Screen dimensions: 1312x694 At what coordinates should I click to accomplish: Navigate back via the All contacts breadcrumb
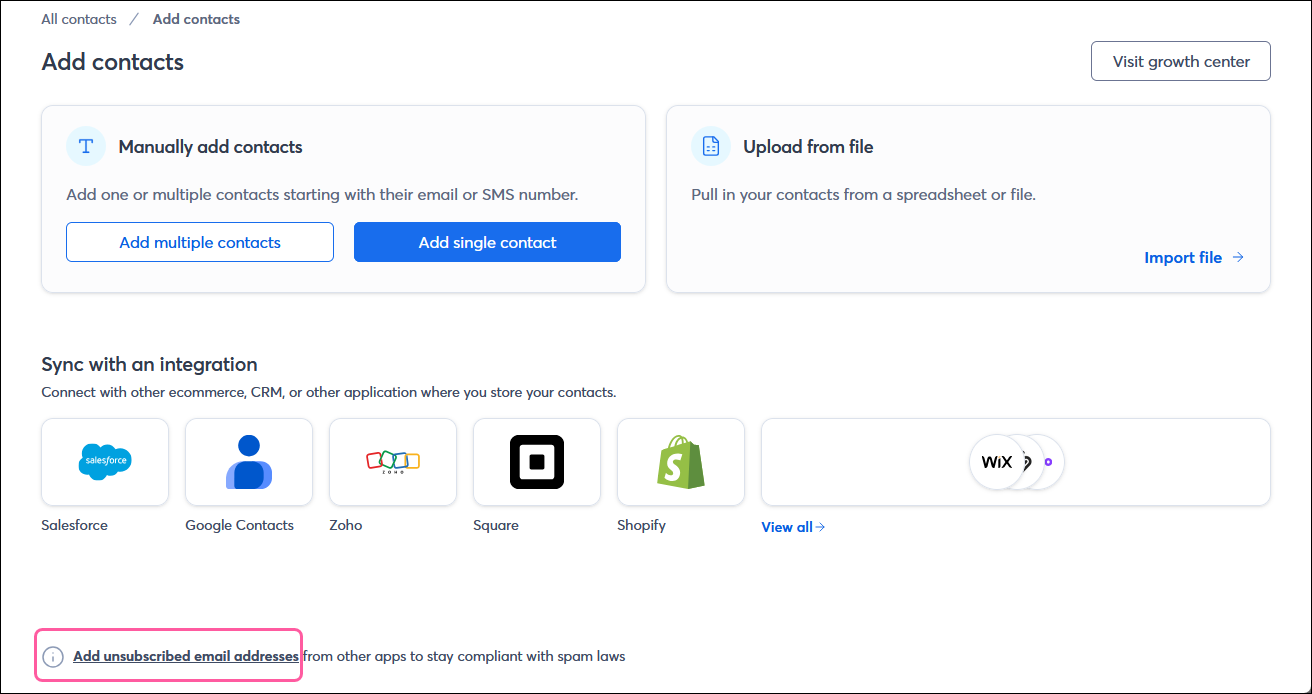(78, 18)
